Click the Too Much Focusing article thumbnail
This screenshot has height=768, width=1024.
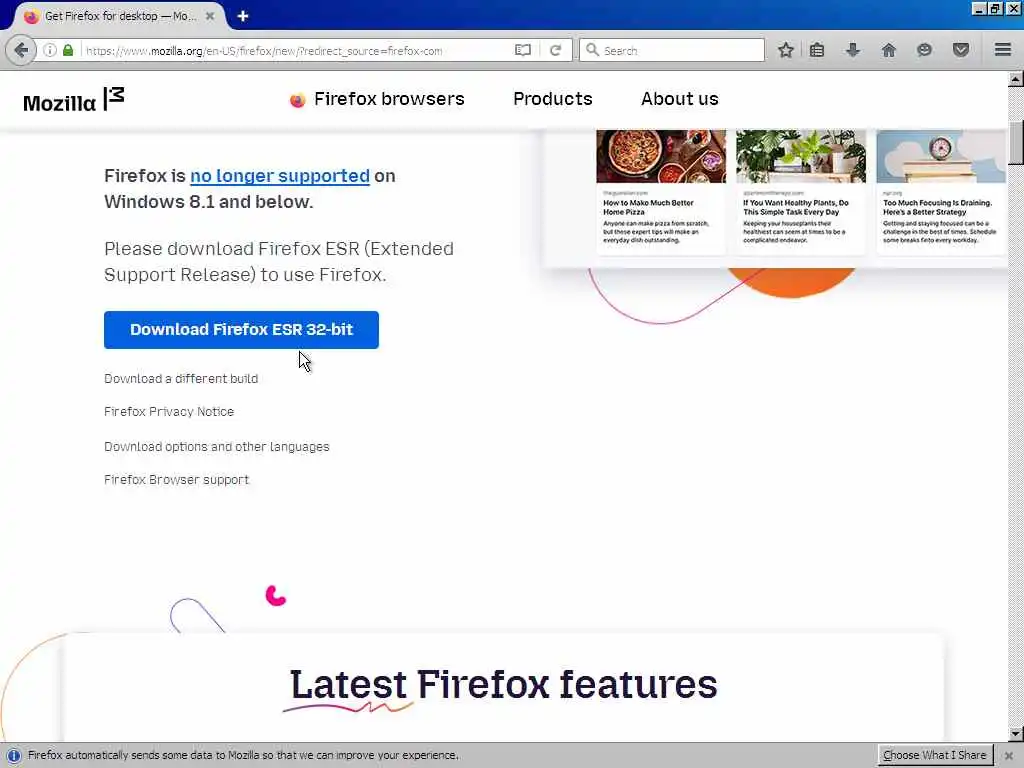[941, 156]
